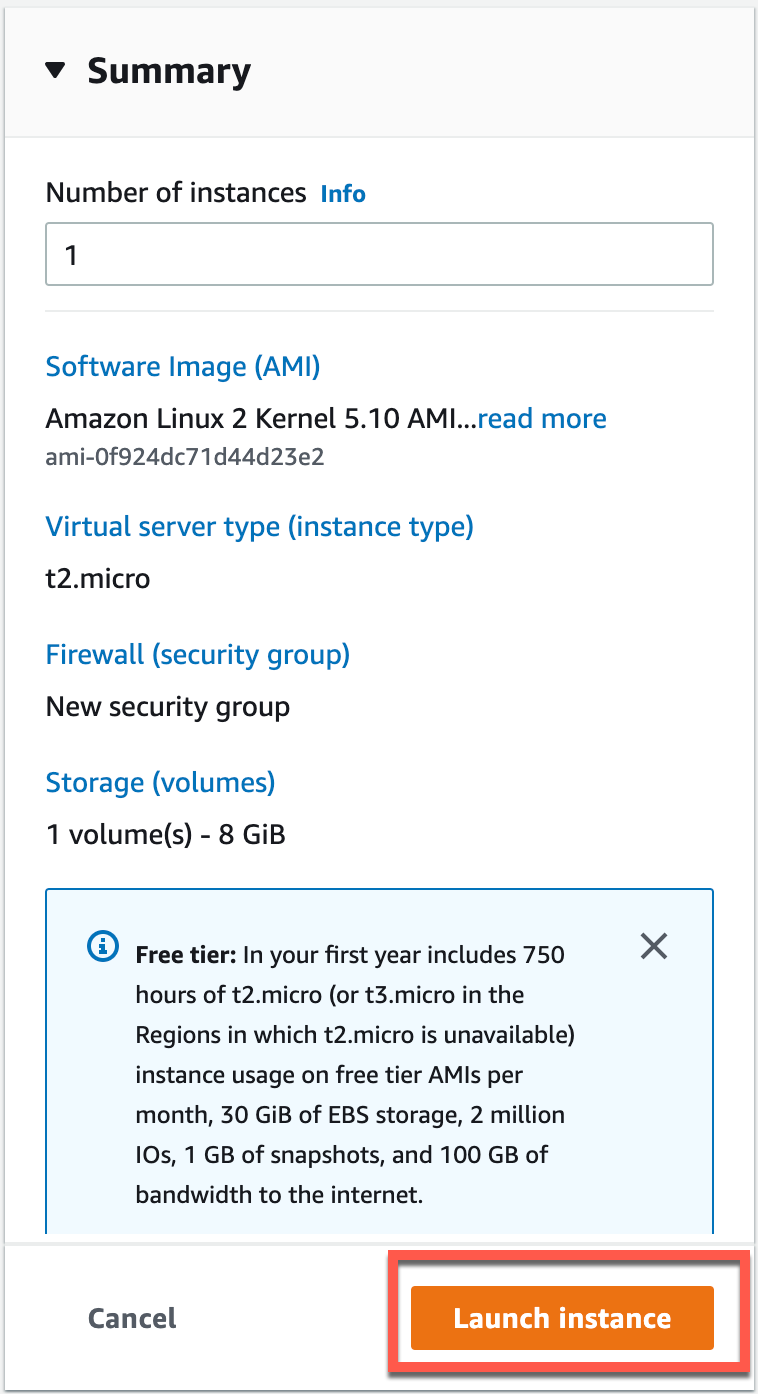View the Firewall security group settings
The width and height of the screenshot is (758, 1394).
point(197,654)
